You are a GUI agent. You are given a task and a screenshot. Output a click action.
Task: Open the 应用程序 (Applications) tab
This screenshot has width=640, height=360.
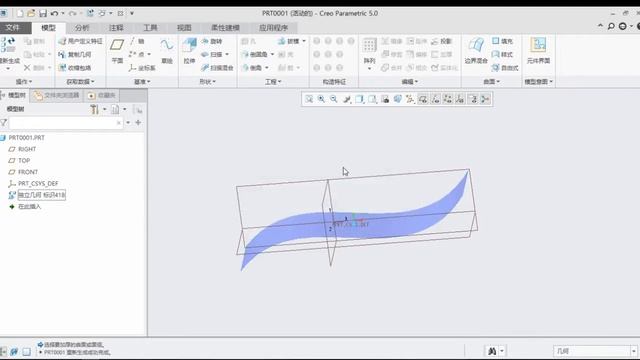click(x=273, y=28)
